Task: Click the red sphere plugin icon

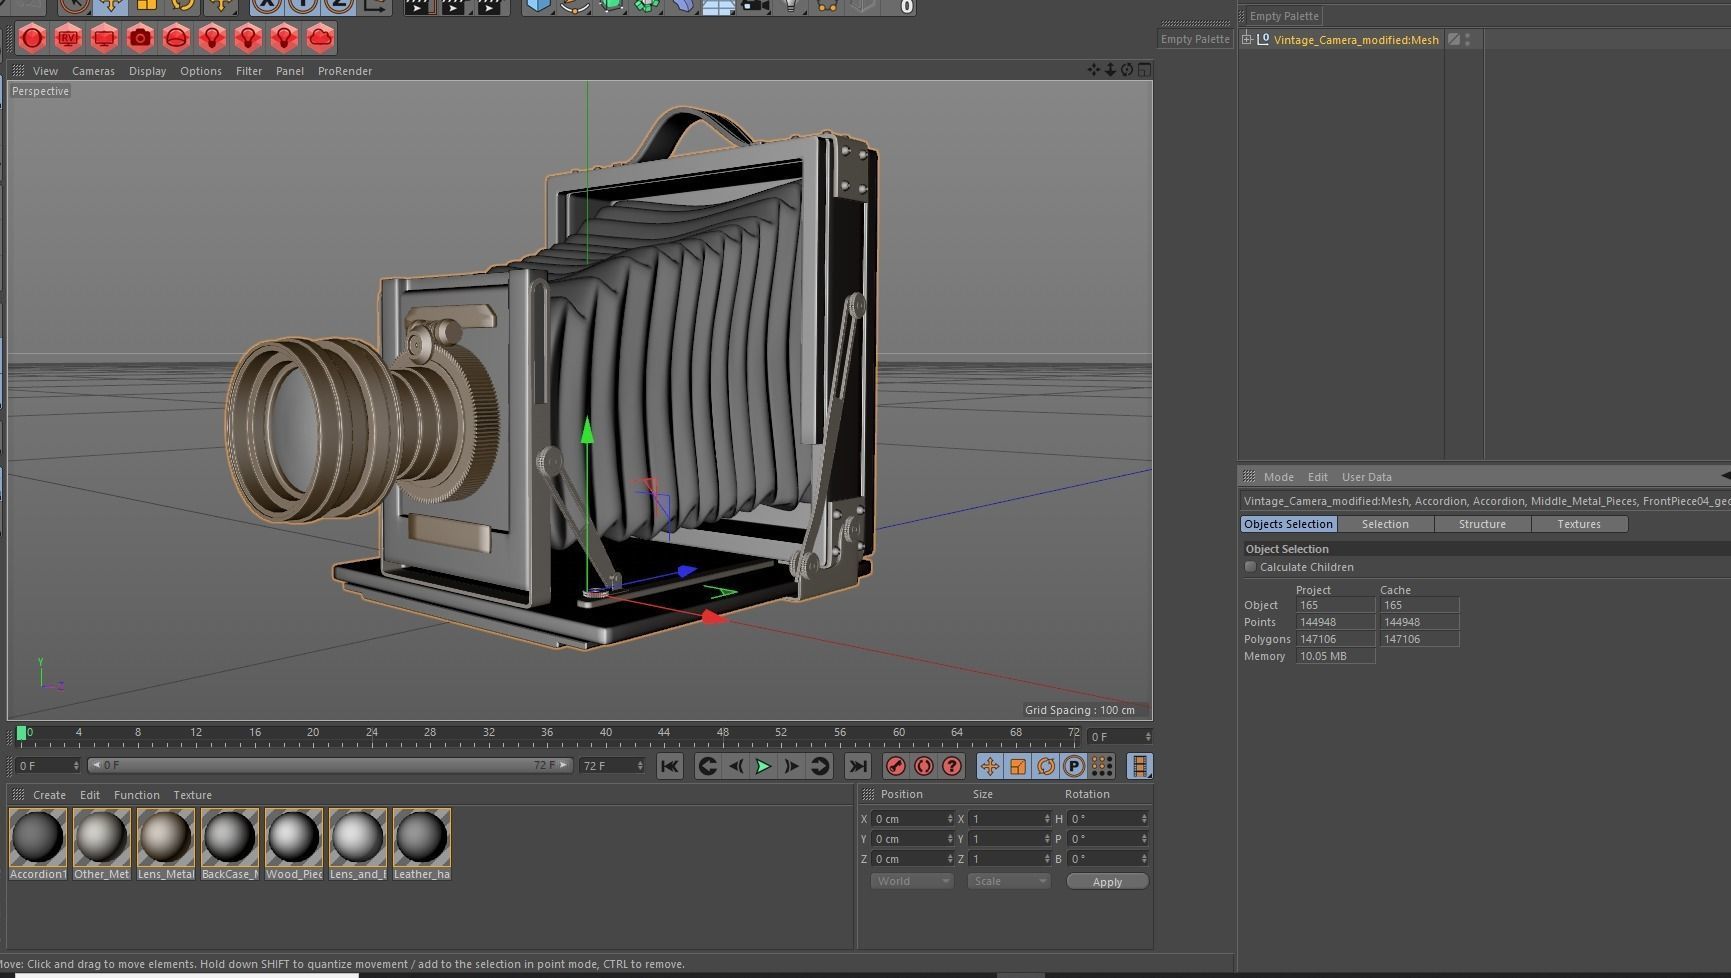Action: (x=32, y=39)
